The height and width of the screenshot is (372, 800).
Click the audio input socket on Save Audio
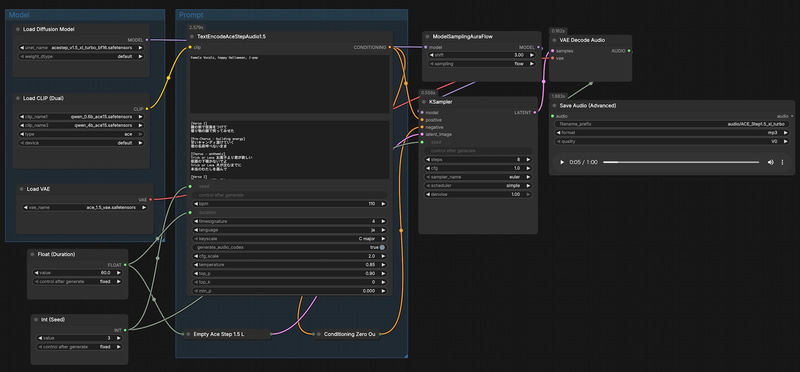[553, 116]
